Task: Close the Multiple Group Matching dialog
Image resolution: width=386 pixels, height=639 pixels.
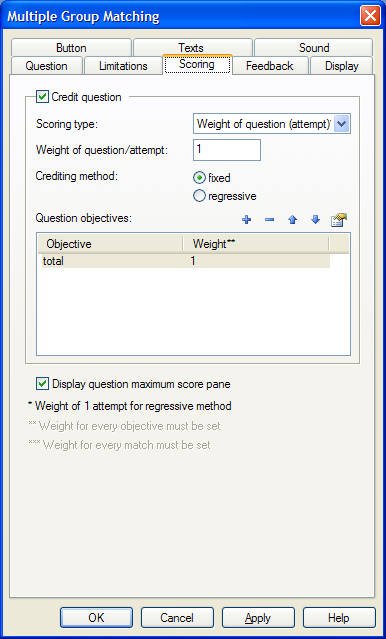Action: (370, 16)
